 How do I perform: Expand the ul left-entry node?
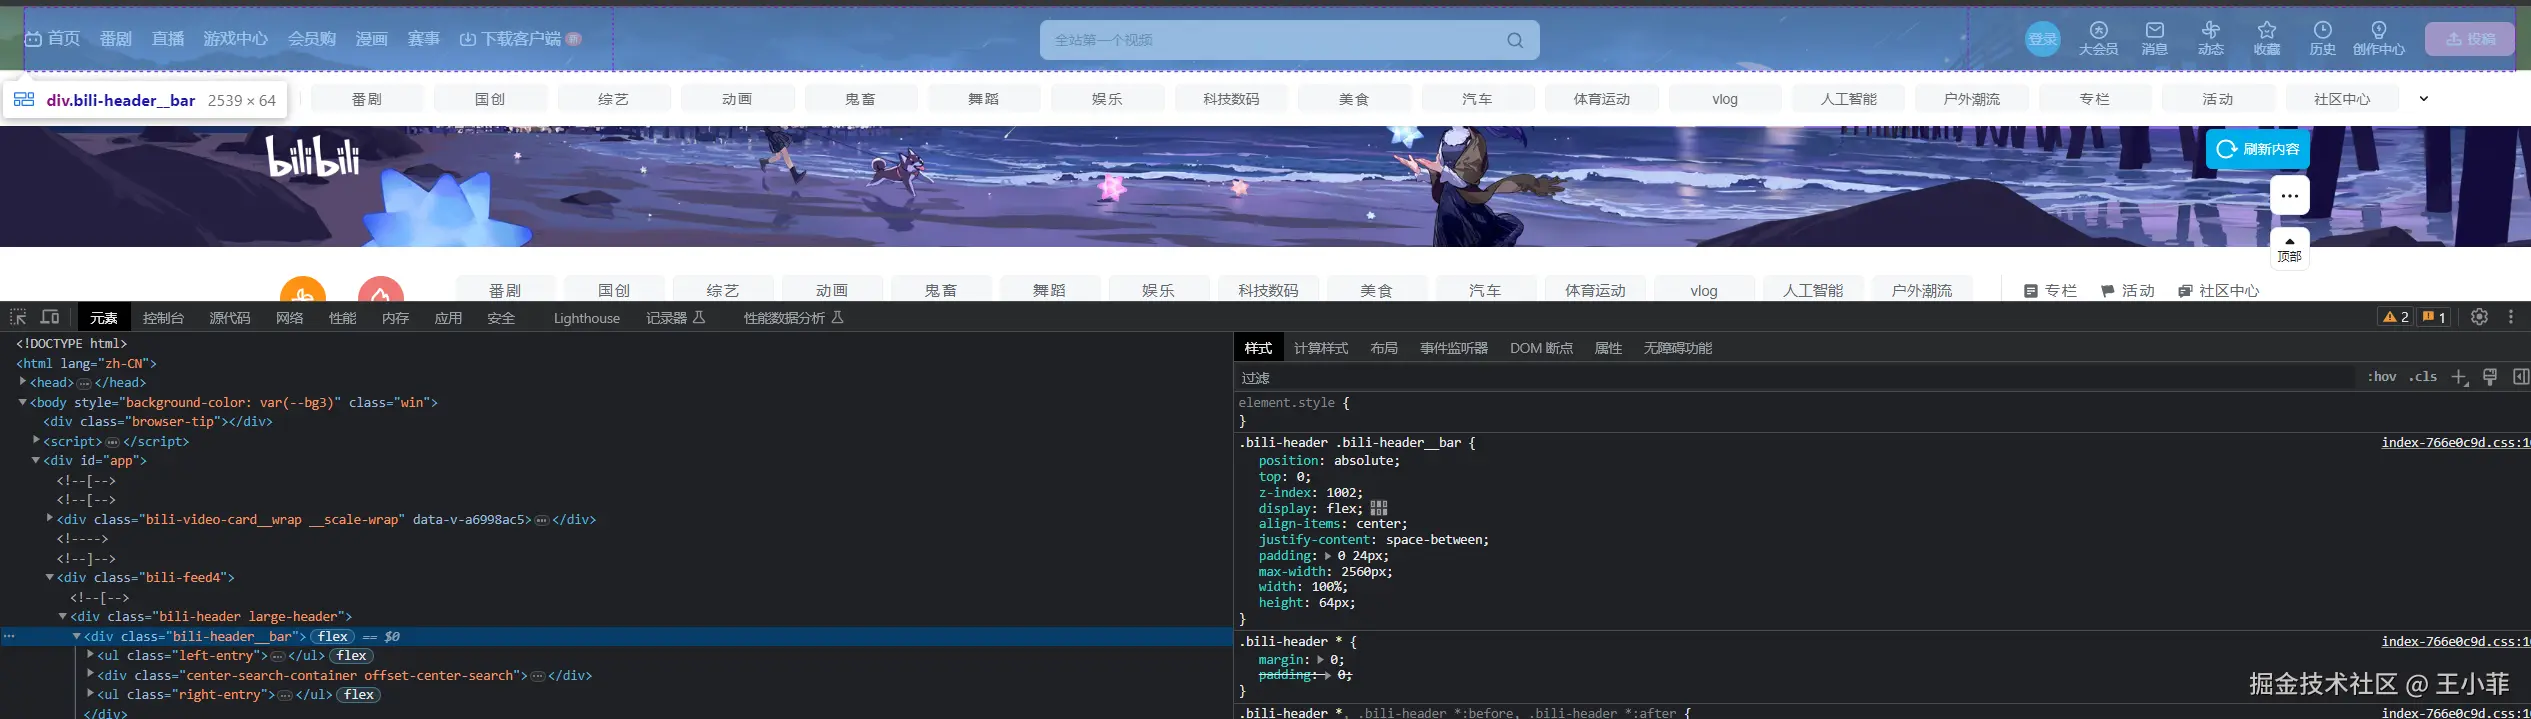click(x=90, y=655)
